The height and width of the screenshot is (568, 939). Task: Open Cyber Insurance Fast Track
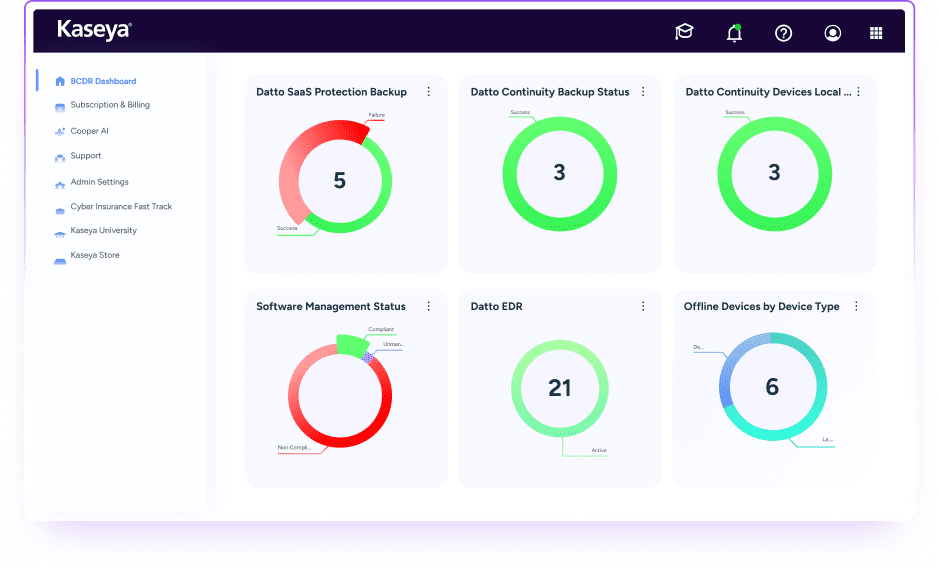pos(121,206)
